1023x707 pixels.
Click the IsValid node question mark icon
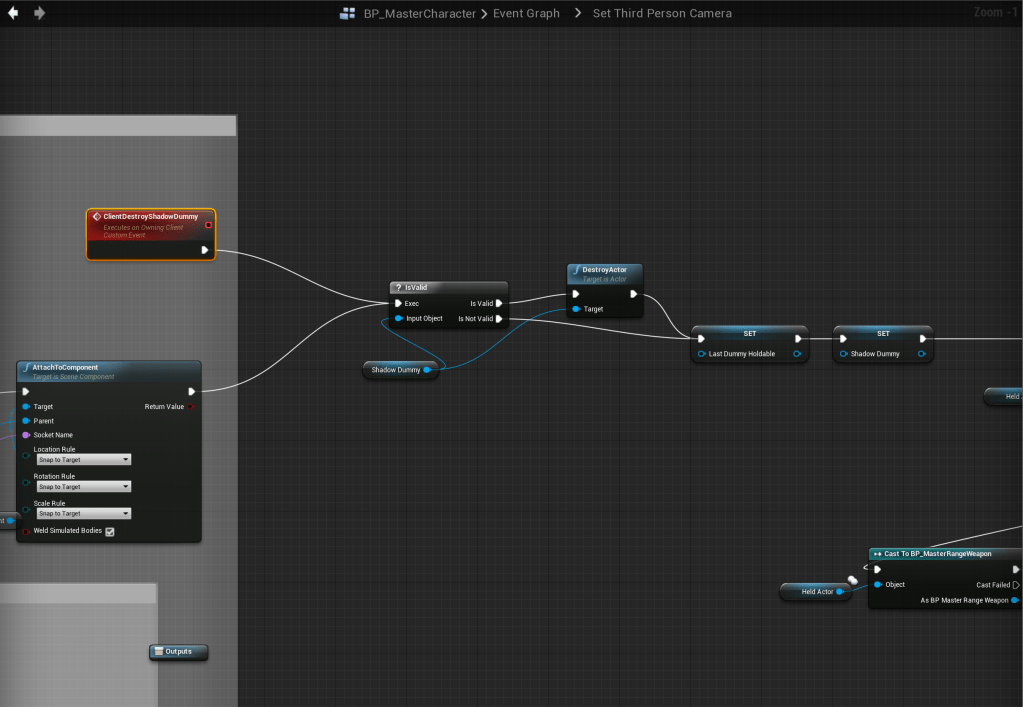tap(398, 287)
